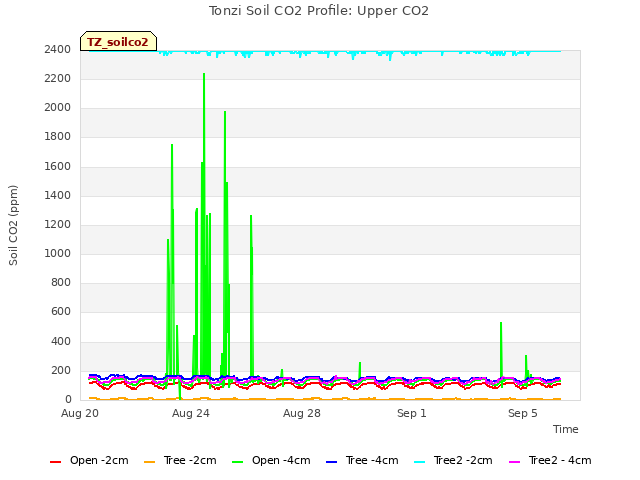Click the '2200' y-axis tick label
This screenshot has width=640, height=480.
tap(58, 78)
